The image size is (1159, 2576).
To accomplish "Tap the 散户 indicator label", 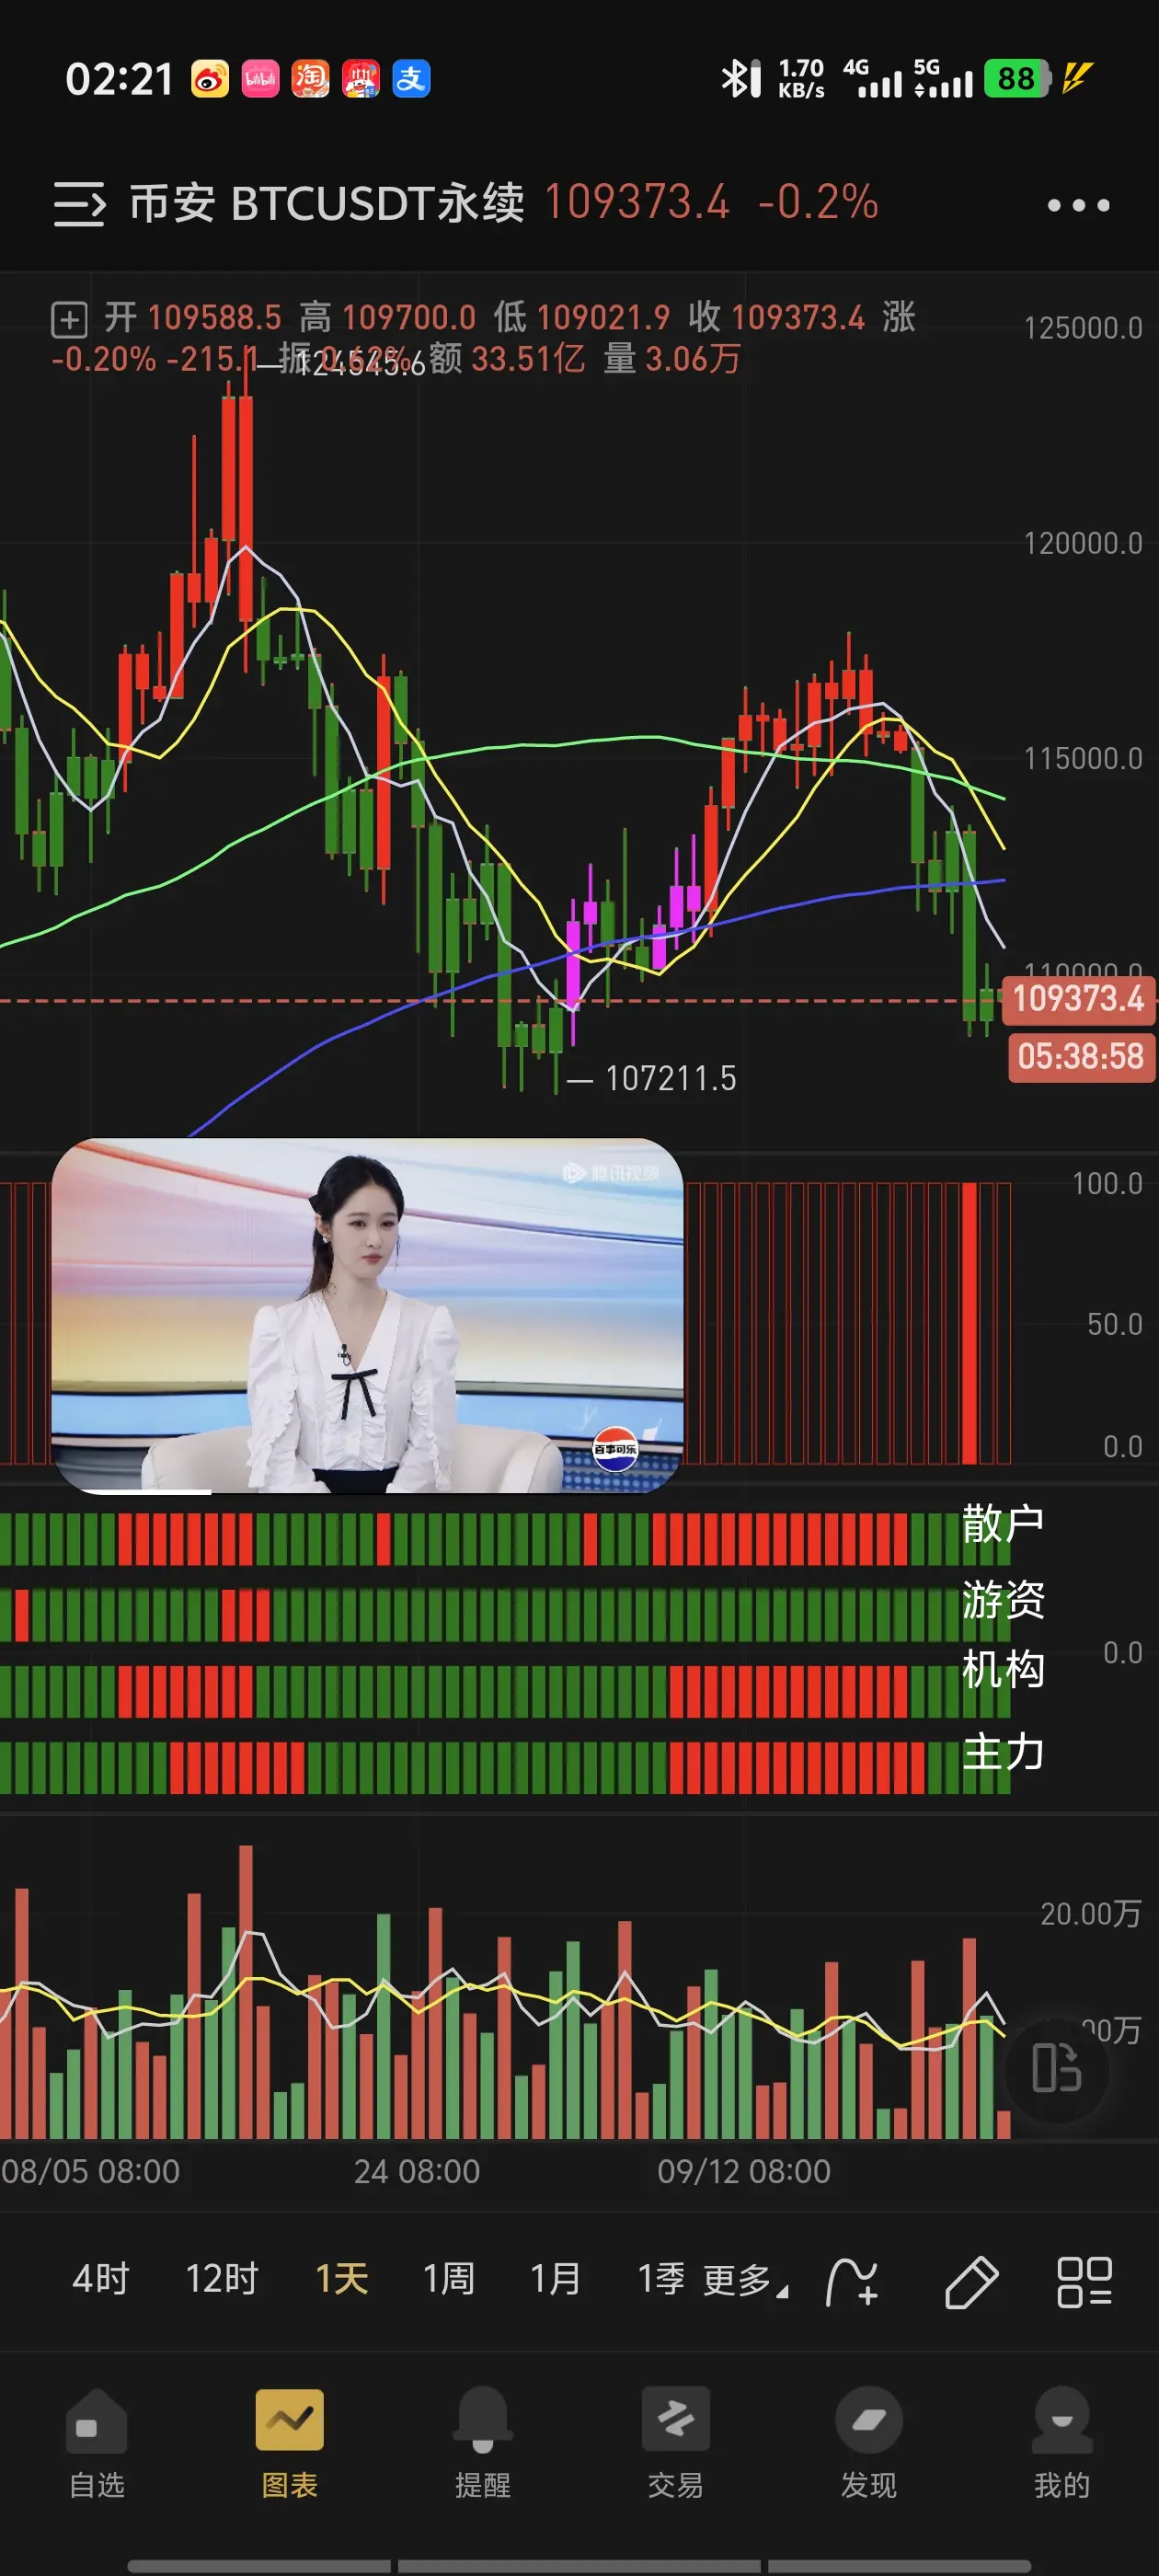I will click(1003, 1524).
